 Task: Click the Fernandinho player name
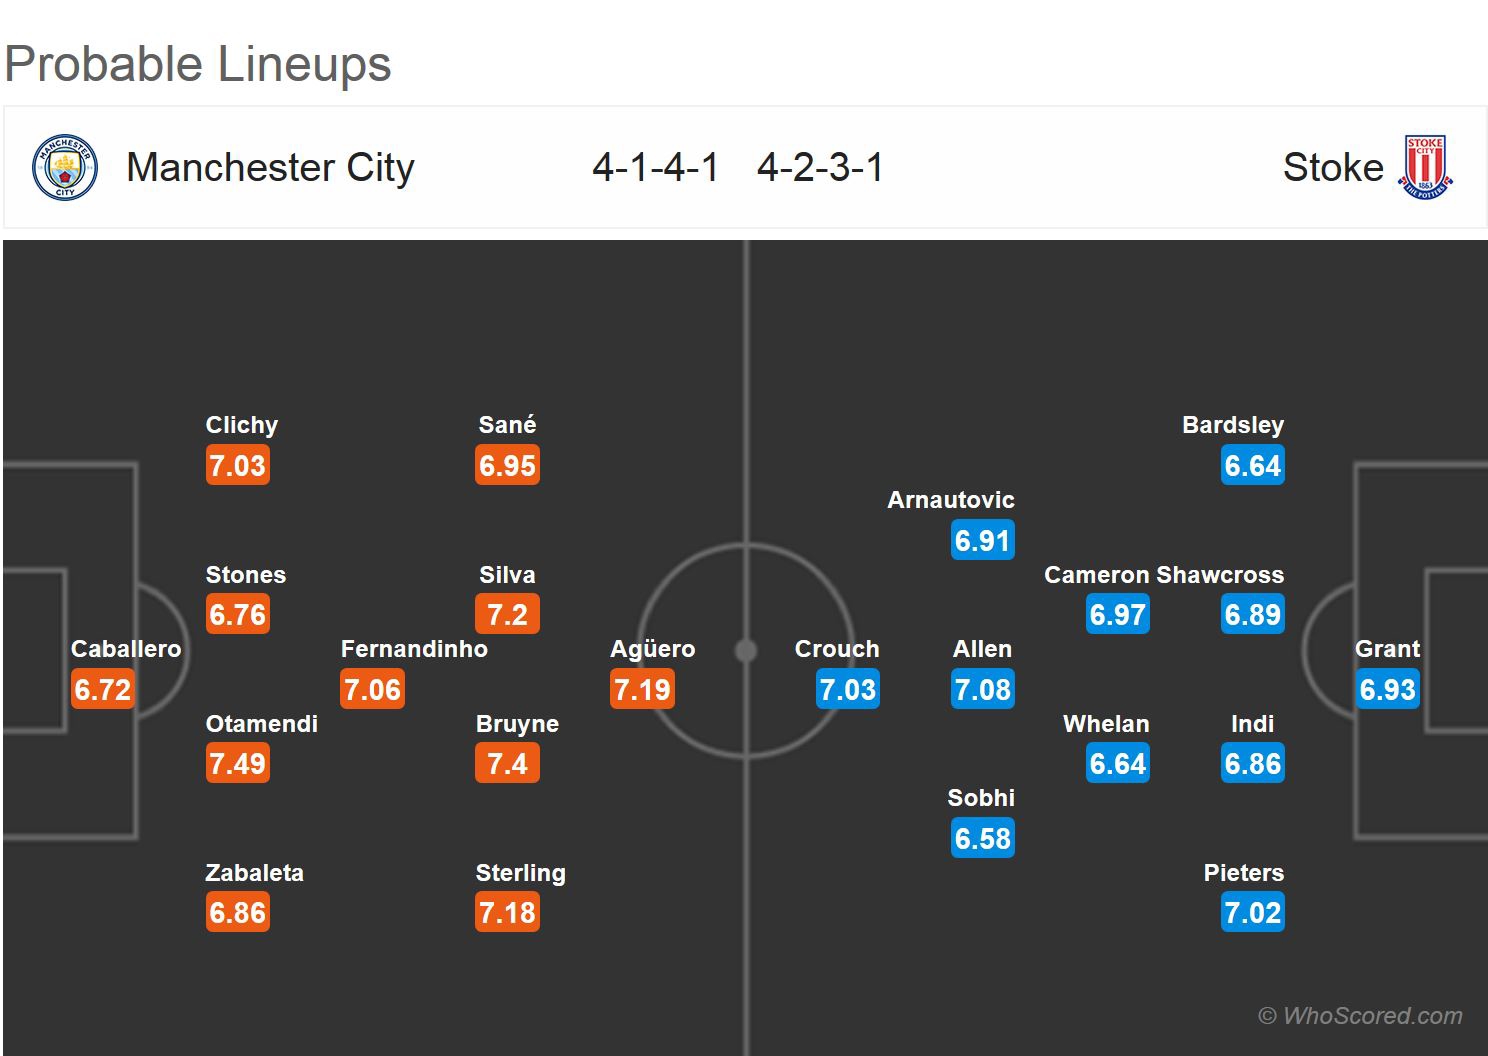414,649
